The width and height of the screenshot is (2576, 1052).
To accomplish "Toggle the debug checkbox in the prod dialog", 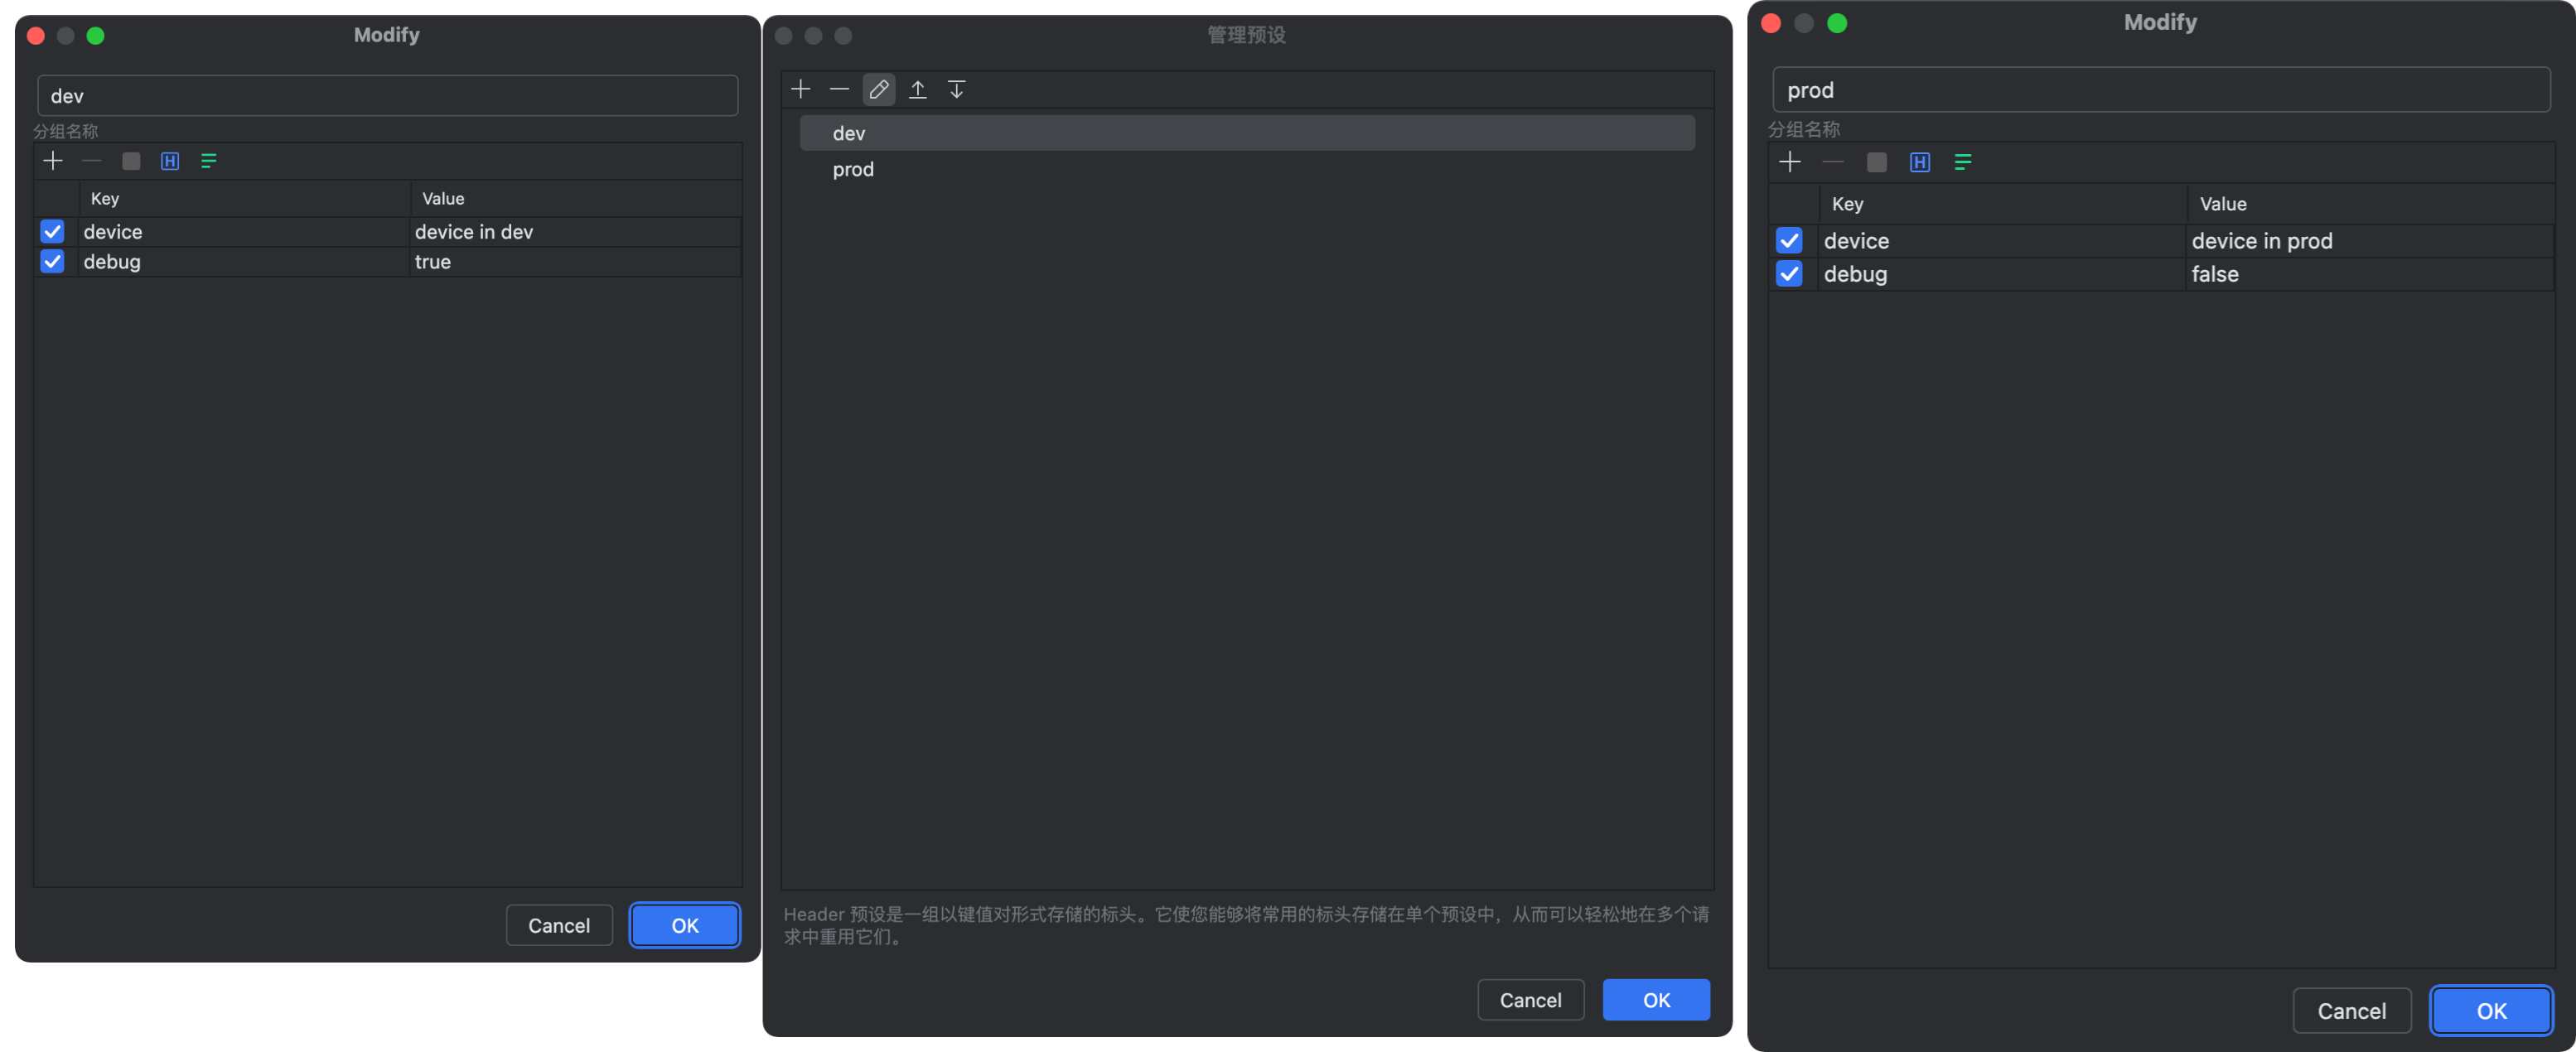I will point(1788,274).
